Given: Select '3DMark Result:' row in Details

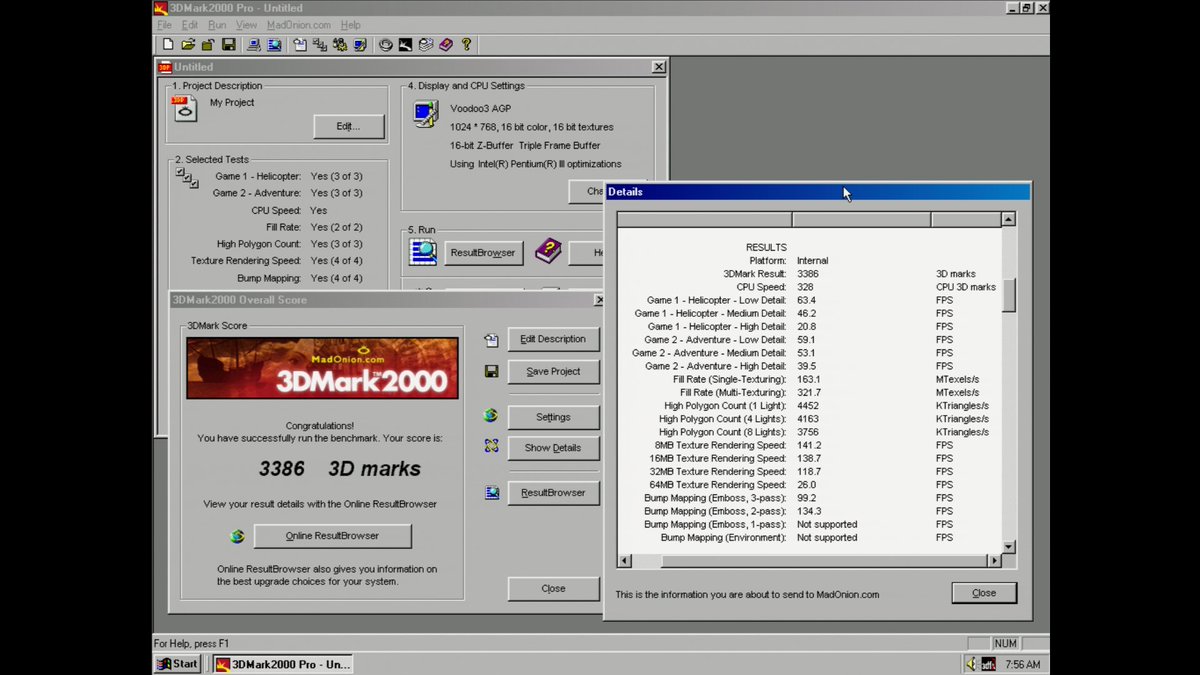Looking at the screenshot, I should point(808,274).
